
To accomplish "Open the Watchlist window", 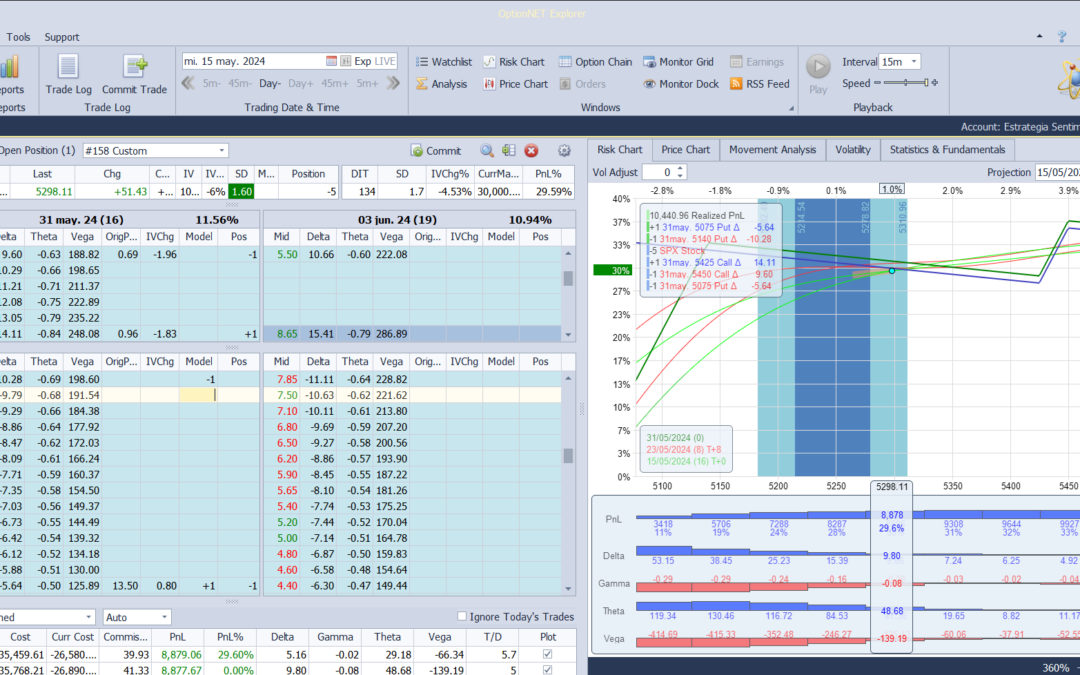I will [x=443, y=62].
